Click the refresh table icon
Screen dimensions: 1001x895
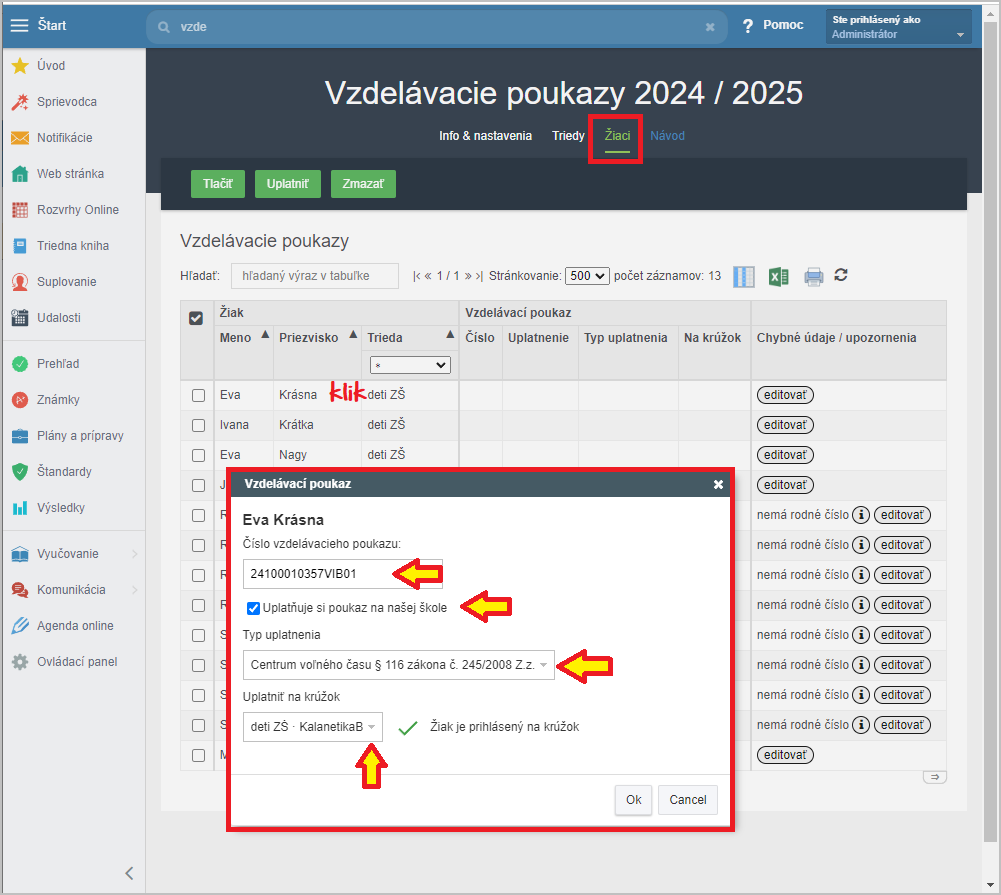tap(841, 275)
